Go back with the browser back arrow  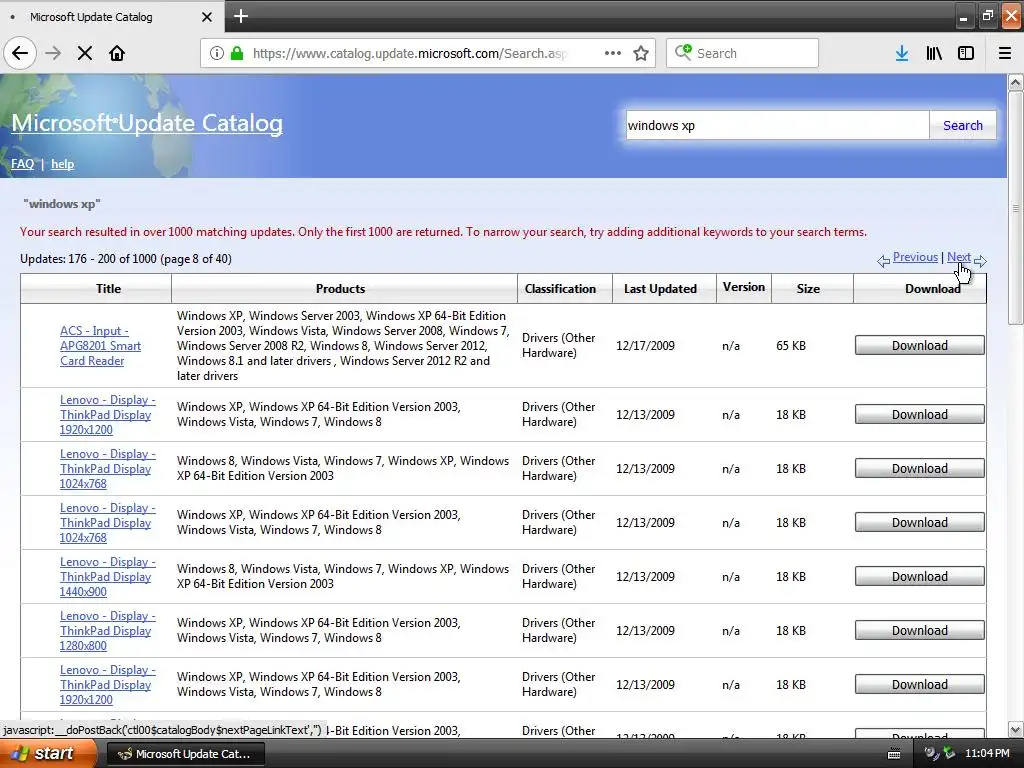click(20, 53)
